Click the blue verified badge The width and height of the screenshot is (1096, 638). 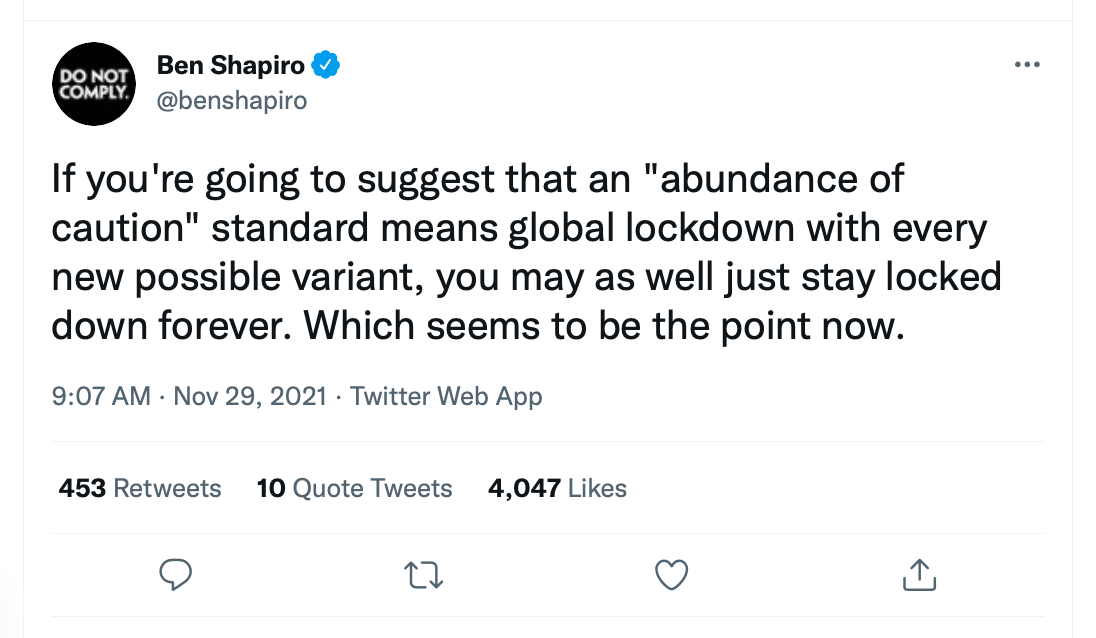click(326, 66)
